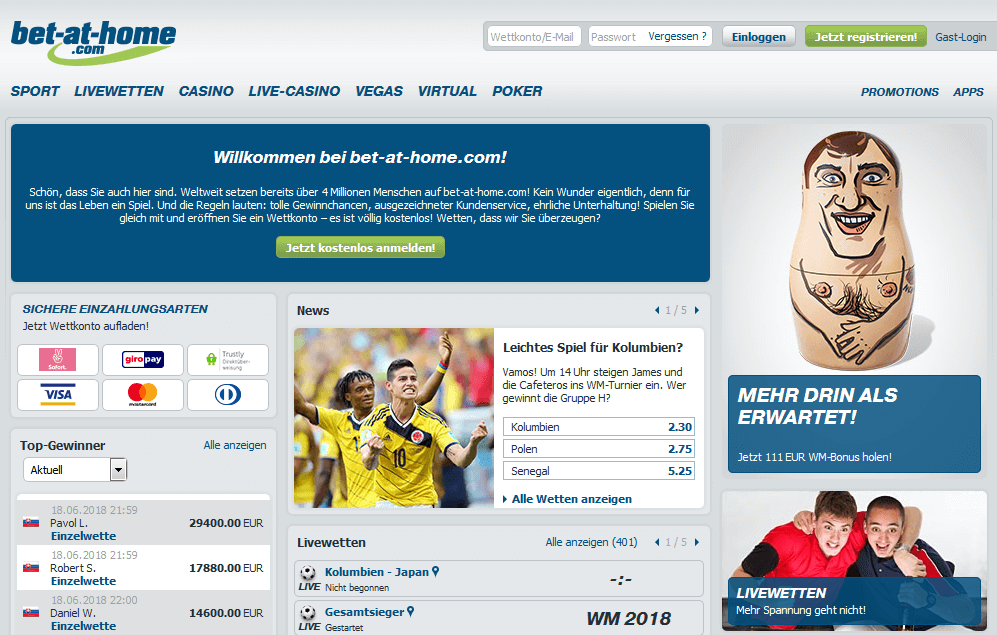Bet on Kolumbien at odds 2.30
This screenshot has width=997, height=635.
coord(599,427)
